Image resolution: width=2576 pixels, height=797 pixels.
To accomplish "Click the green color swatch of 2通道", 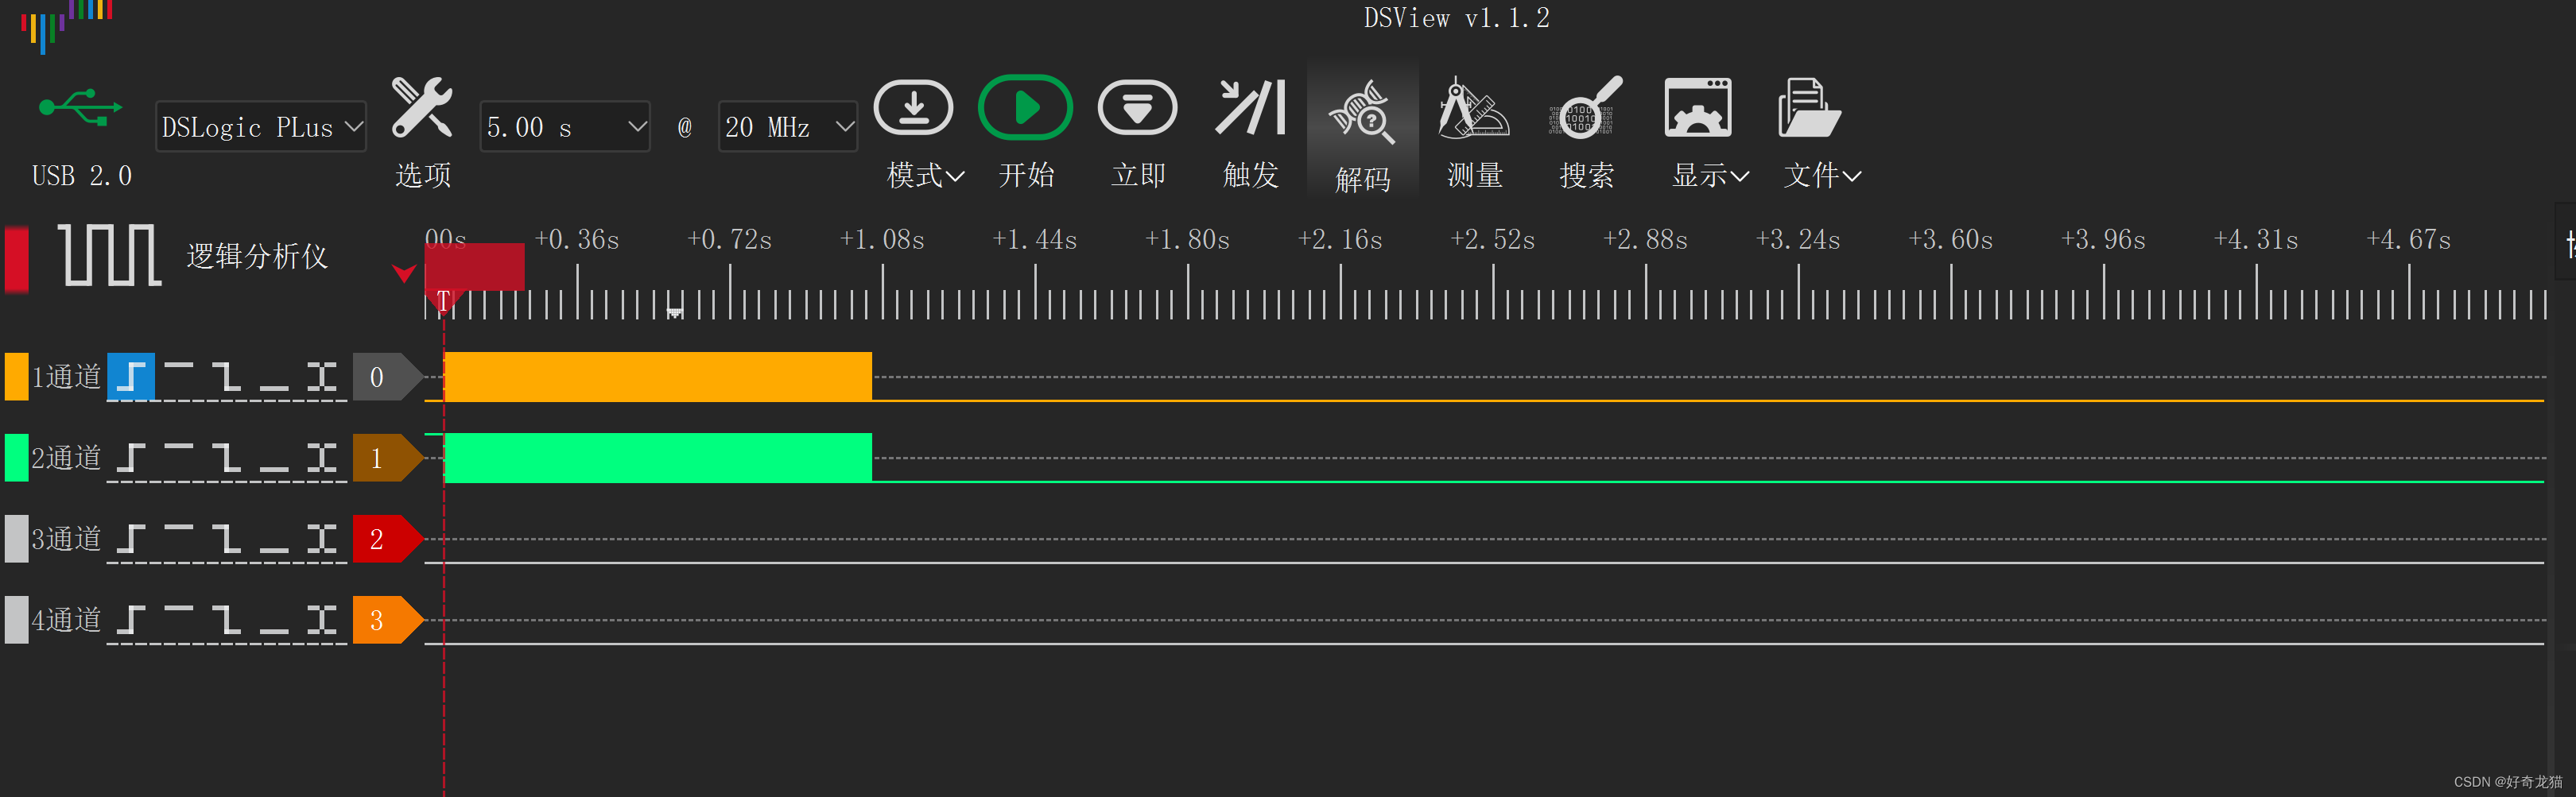I will (x=15, y=458).
